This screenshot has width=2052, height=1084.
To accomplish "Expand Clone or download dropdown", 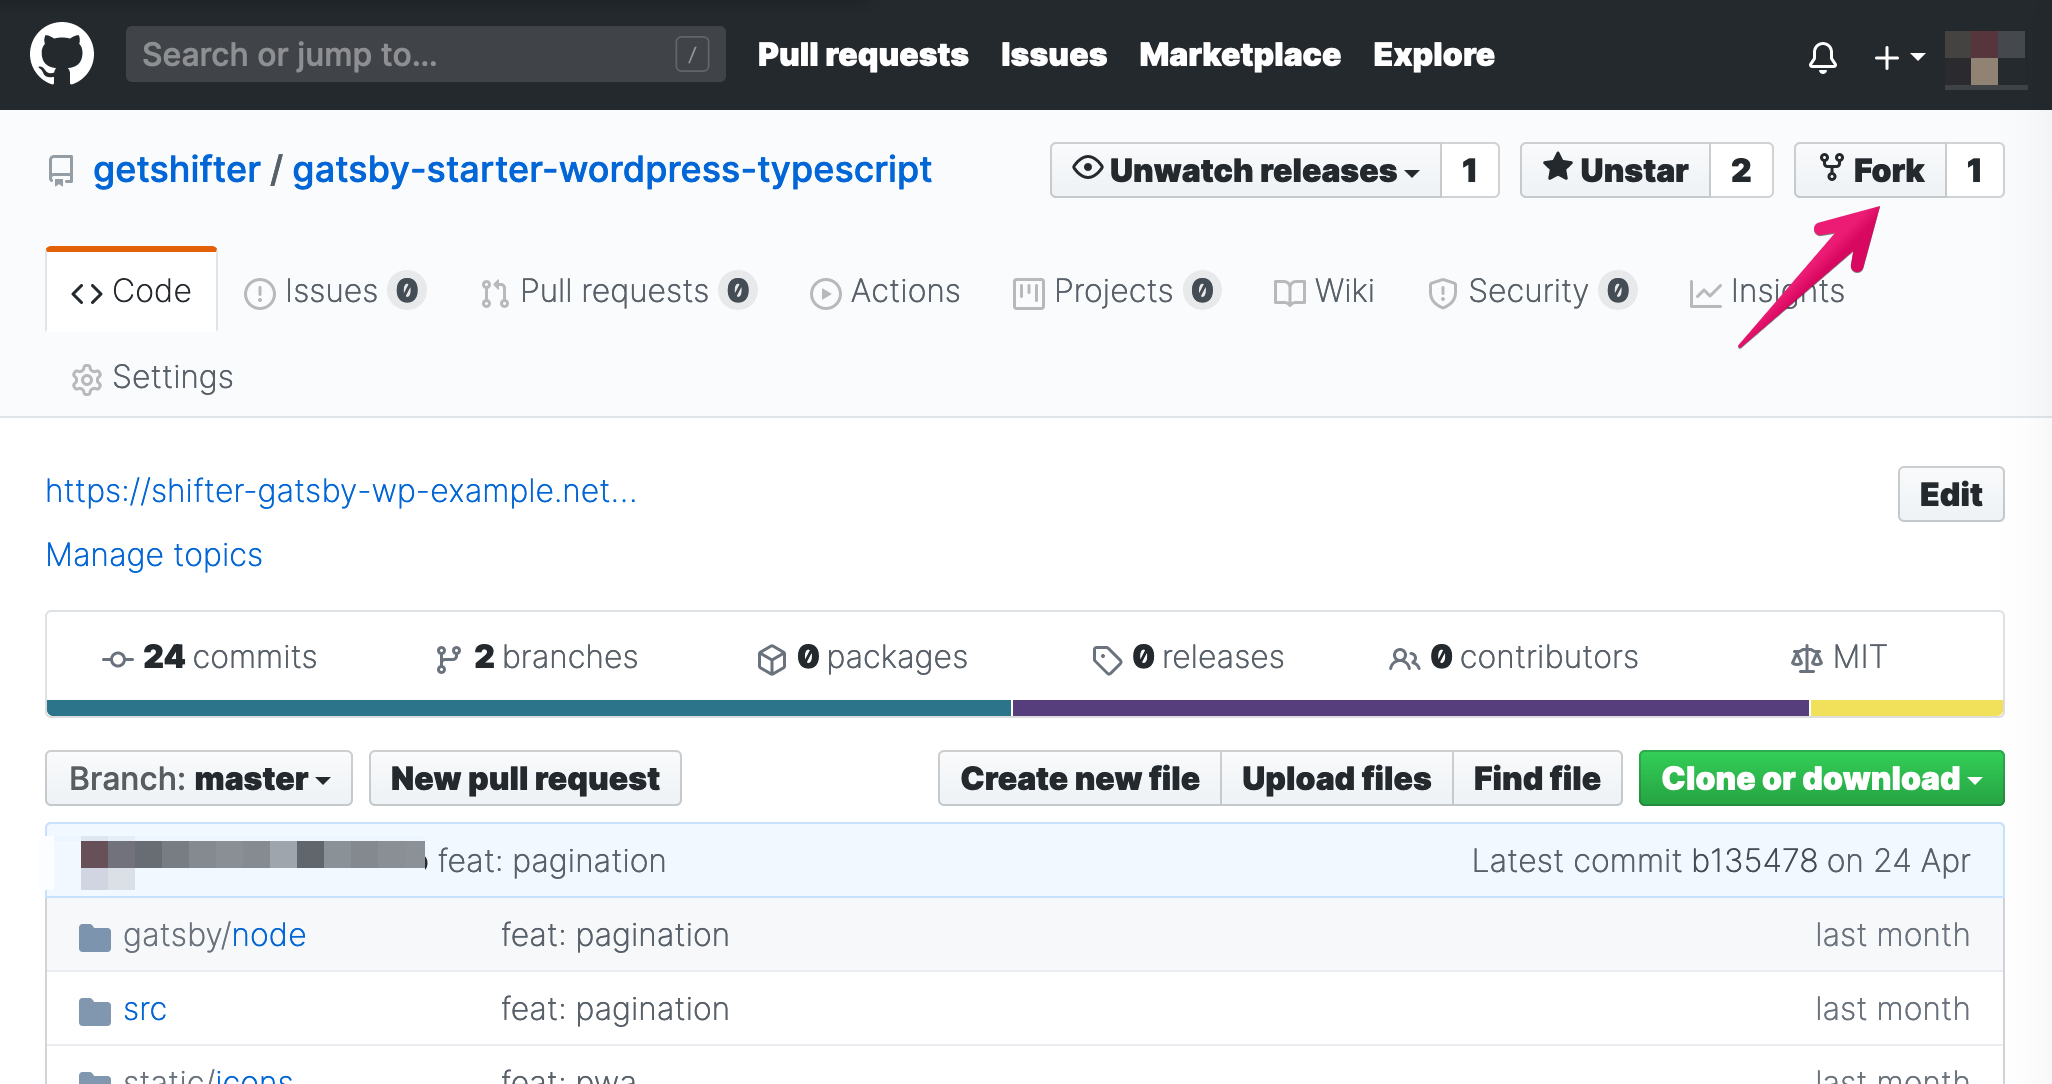I will [1821, 778].
